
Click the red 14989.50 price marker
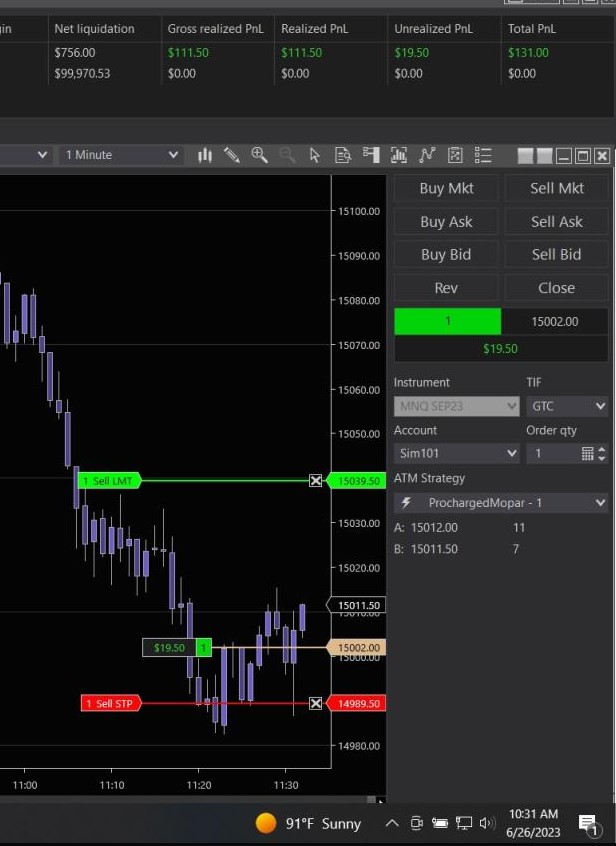click(x=357, y=704)
